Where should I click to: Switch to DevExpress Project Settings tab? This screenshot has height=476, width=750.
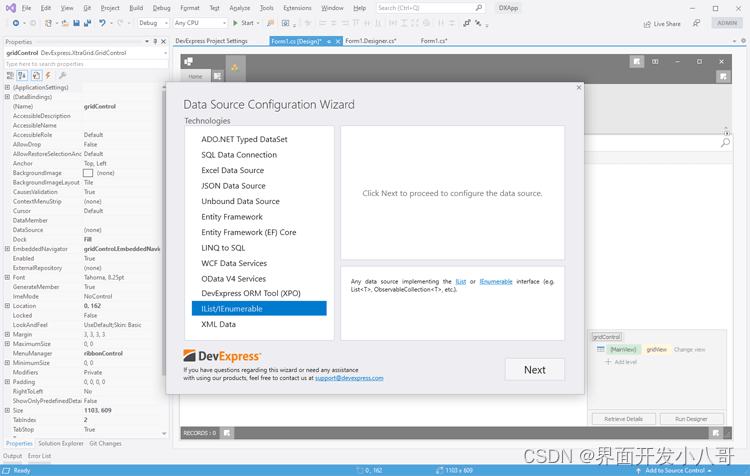coord(211,41)
